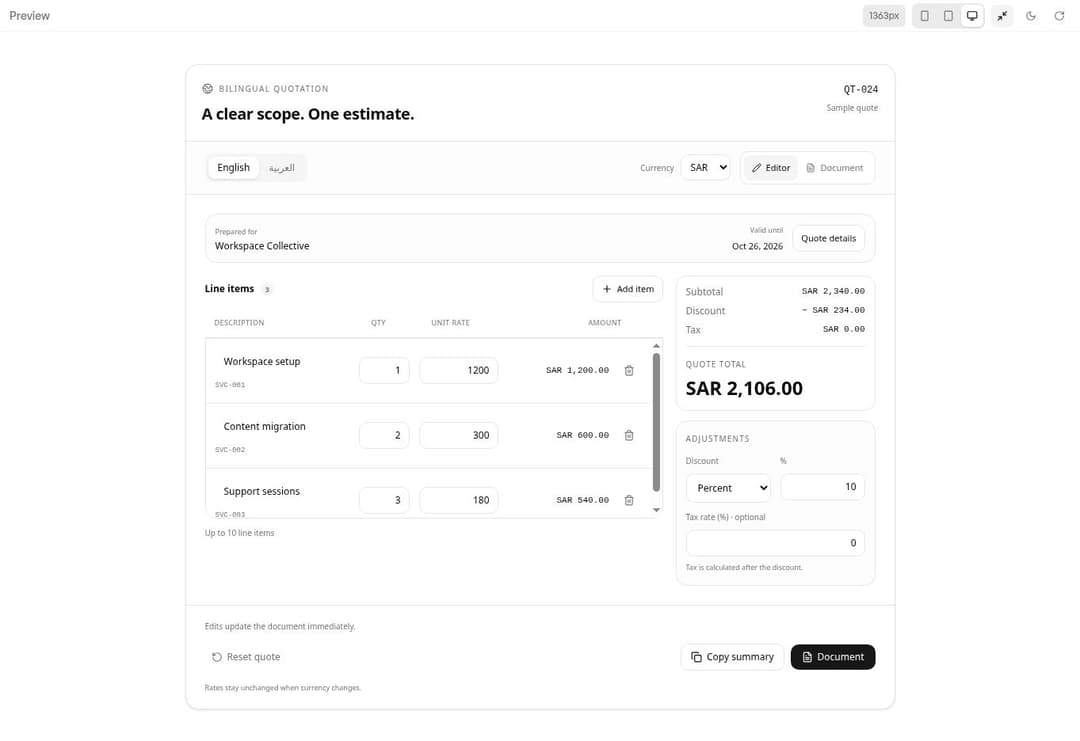Click the SAR 234.00 discount value

coord(833,310)
